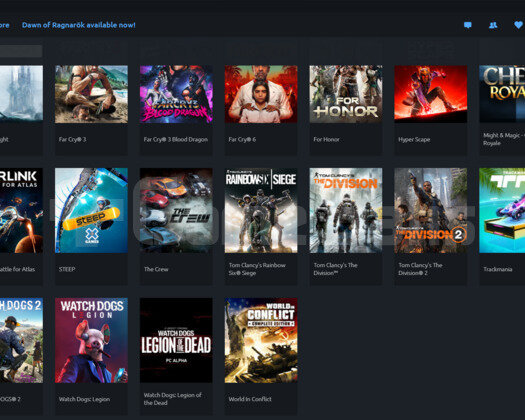
Task: Open the For Honor game cover
Action: (x=346, y=94)
